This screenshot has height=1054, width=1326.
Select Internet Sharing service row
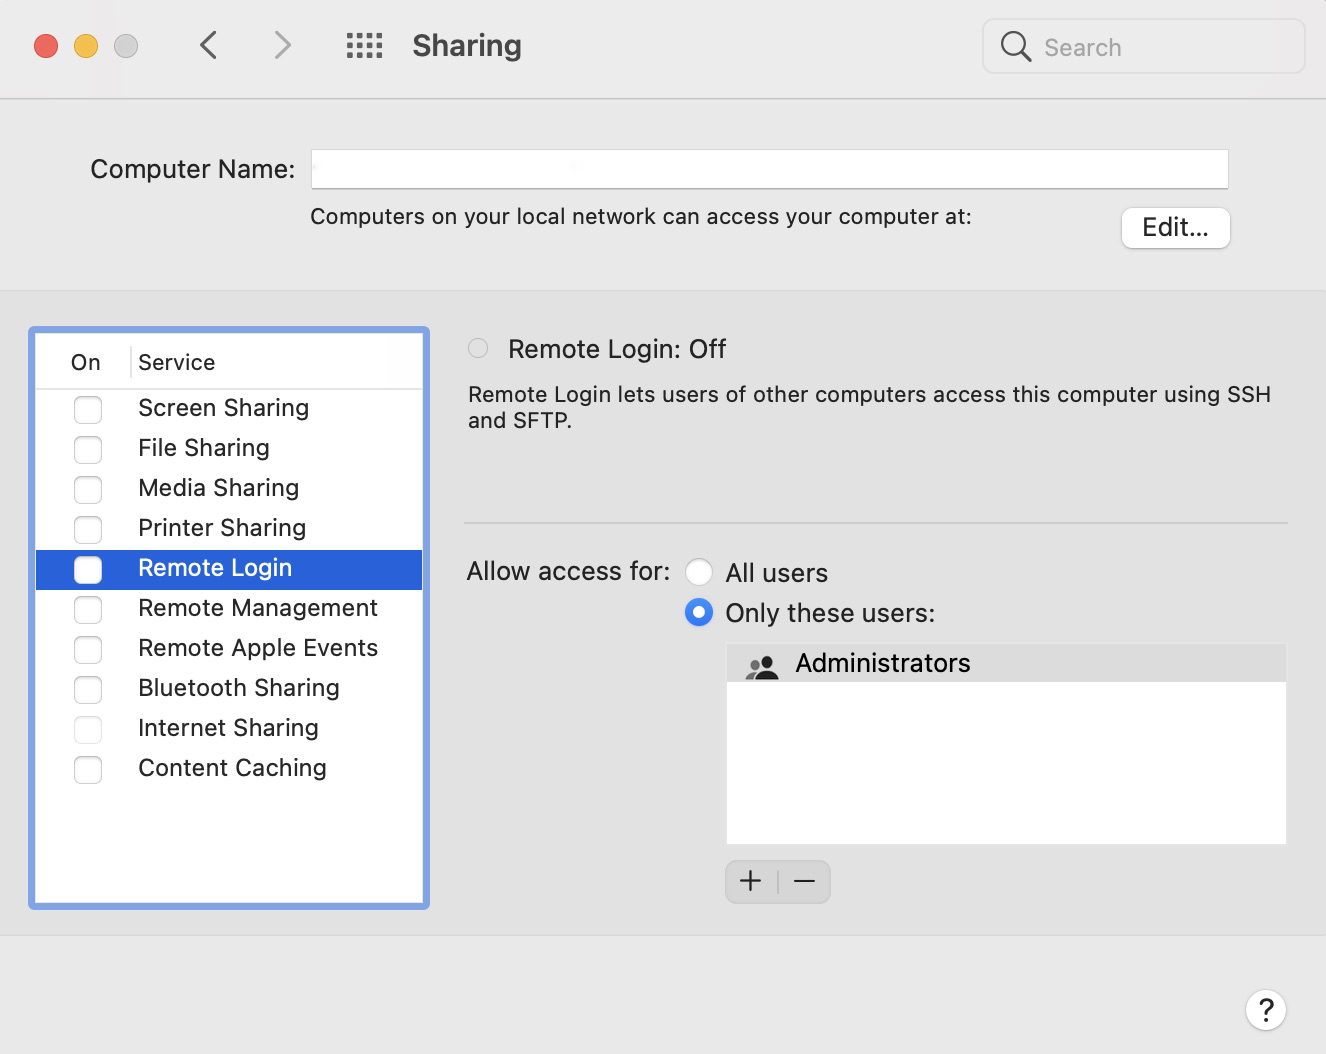(x=229, y=728)
